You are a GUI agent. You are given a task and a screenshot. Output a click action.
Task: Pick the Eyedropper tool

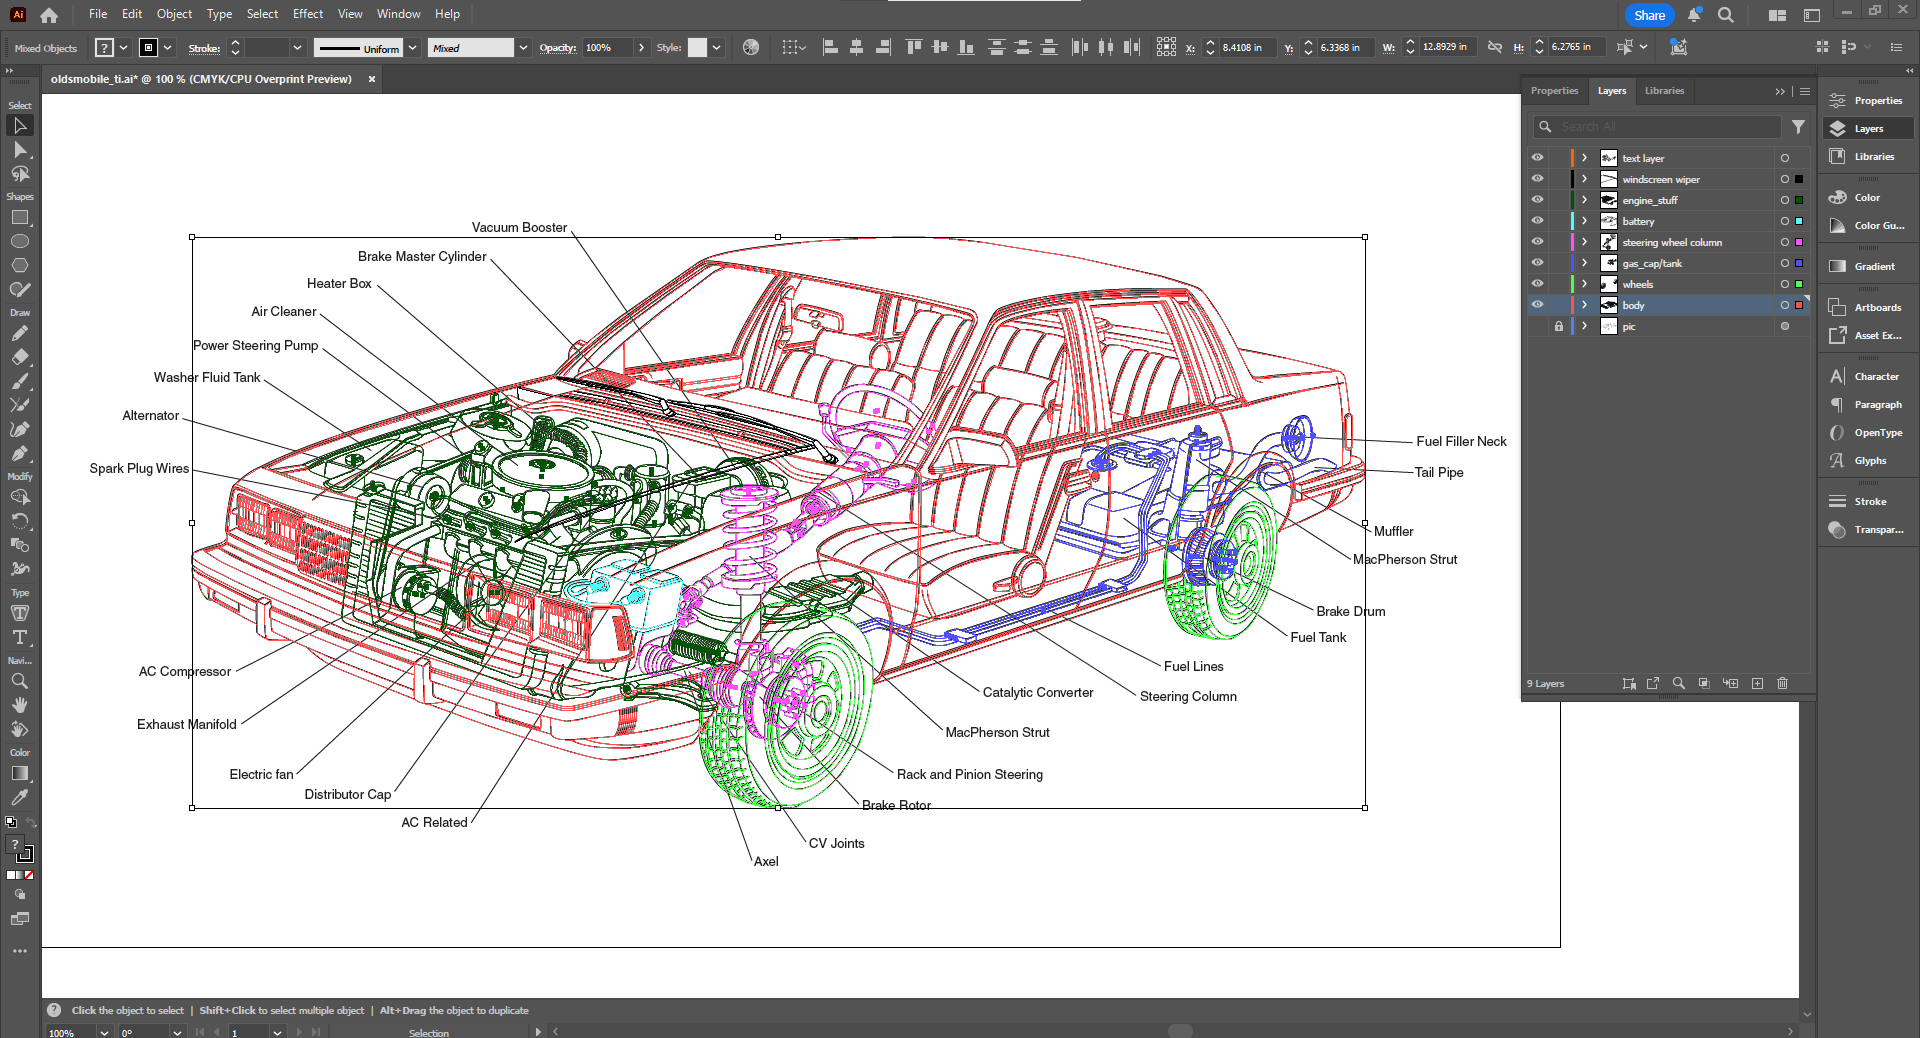coord(20,798)
